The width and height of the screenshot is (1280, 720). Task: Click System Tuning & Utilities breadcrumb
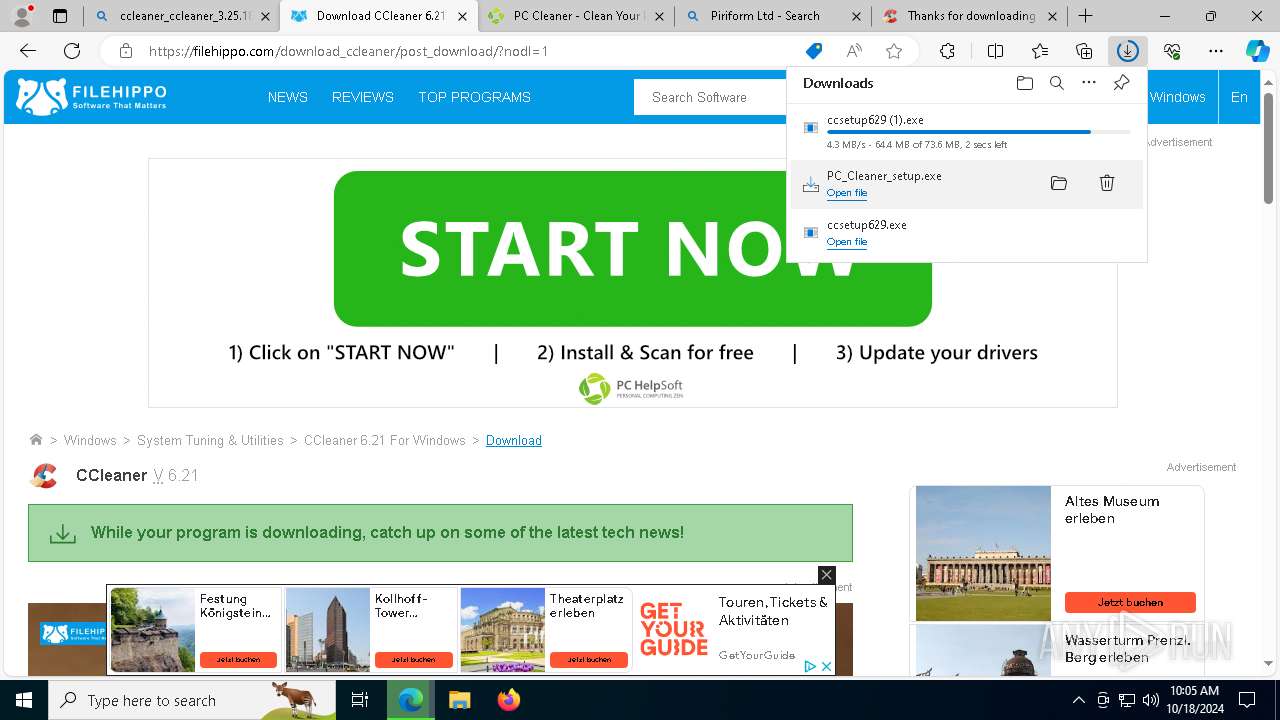[210, 440]
